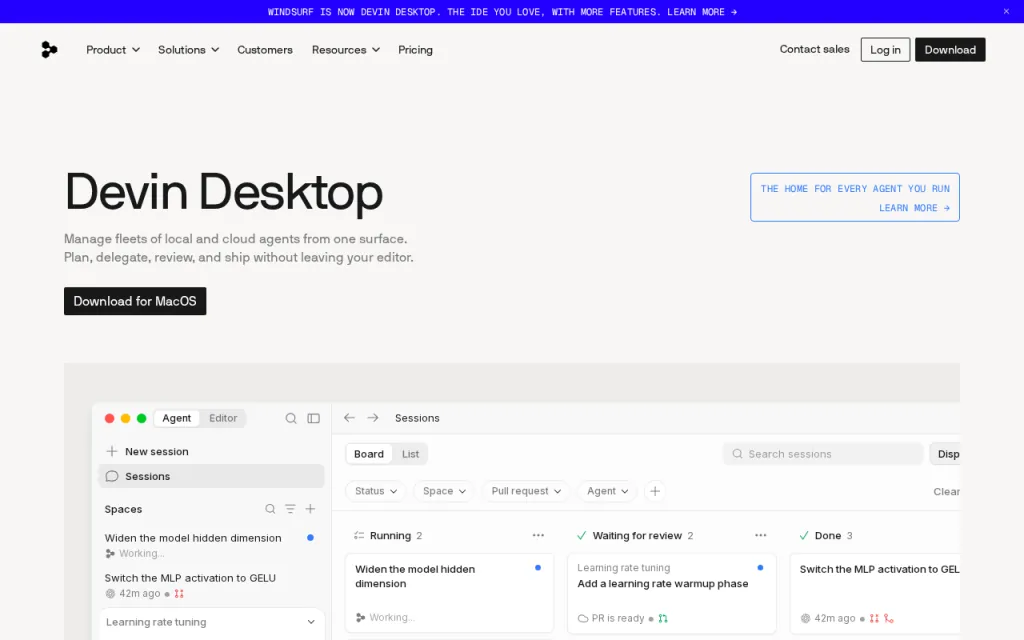This screenshot has width=1024, height=640.
Task: Dismiss the announcement banner with the X
Action: click(1006, 11)
